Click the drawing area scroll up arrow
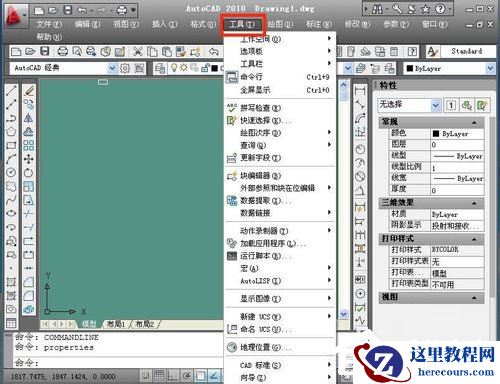The height and width of the screenshot is (384, 500). tap(344, 85)
